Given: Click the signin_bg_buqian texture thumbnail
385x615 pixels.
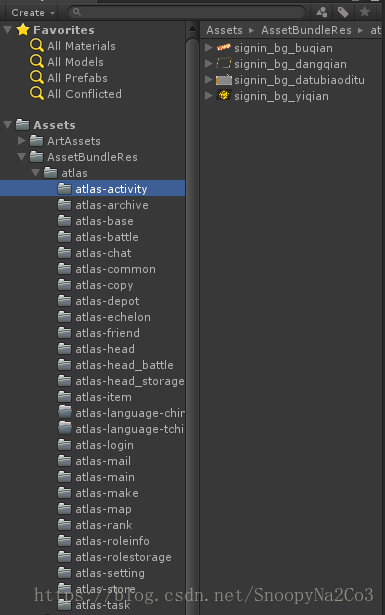Looking at the screenshot, I should (224, 48).
